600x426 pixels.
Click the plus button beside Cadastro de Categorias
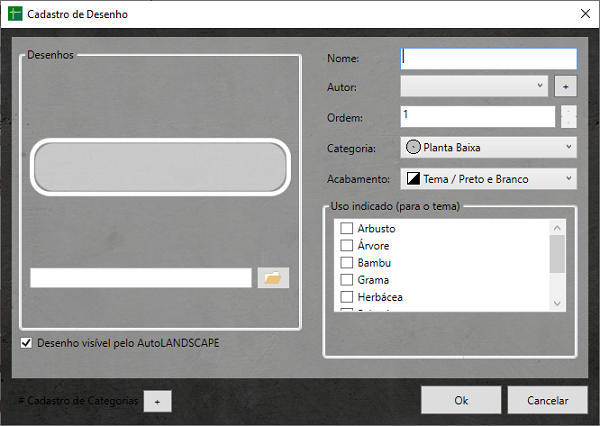(157, 400)
